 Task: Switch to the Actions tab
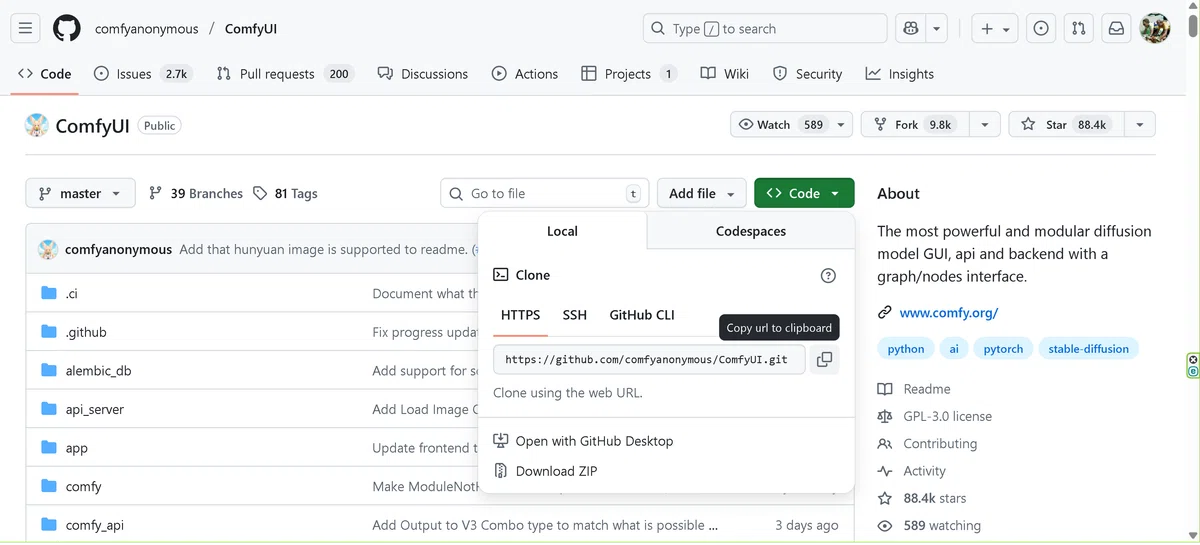click(x=525, y=74)
